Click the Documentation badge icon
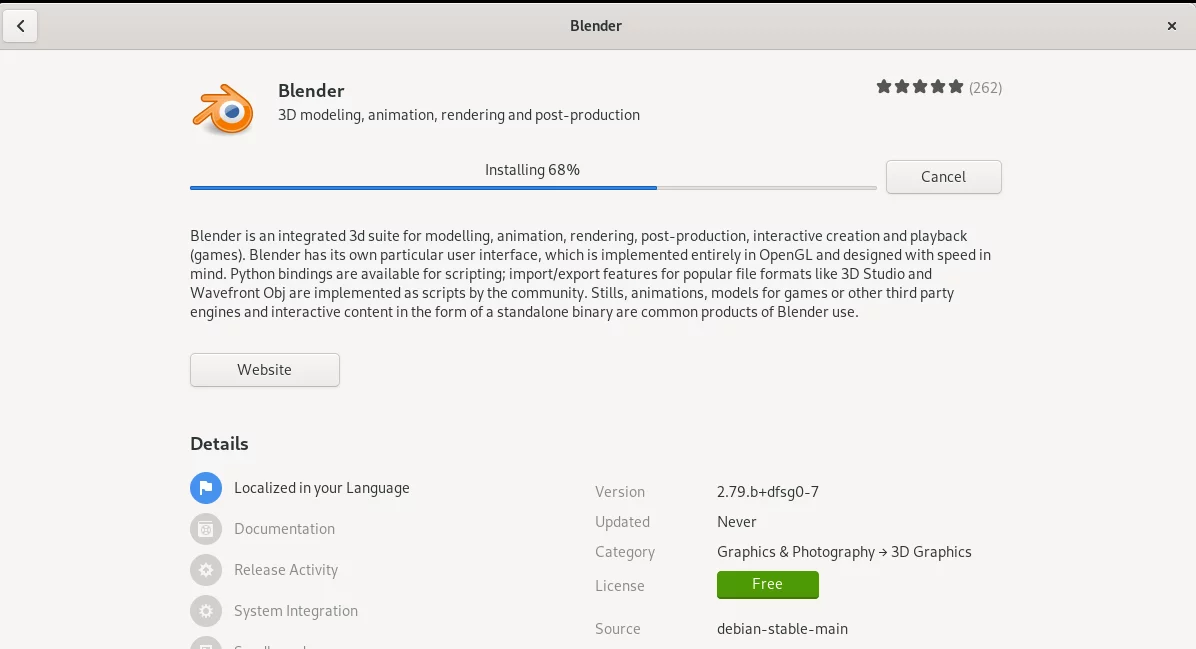 point(206,529)
